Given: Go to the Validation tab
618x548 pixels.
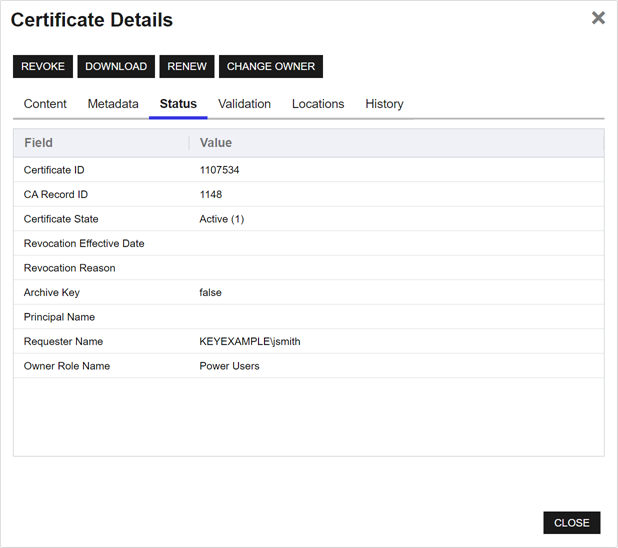Looking at the screenshot, I should click(244, 104).
